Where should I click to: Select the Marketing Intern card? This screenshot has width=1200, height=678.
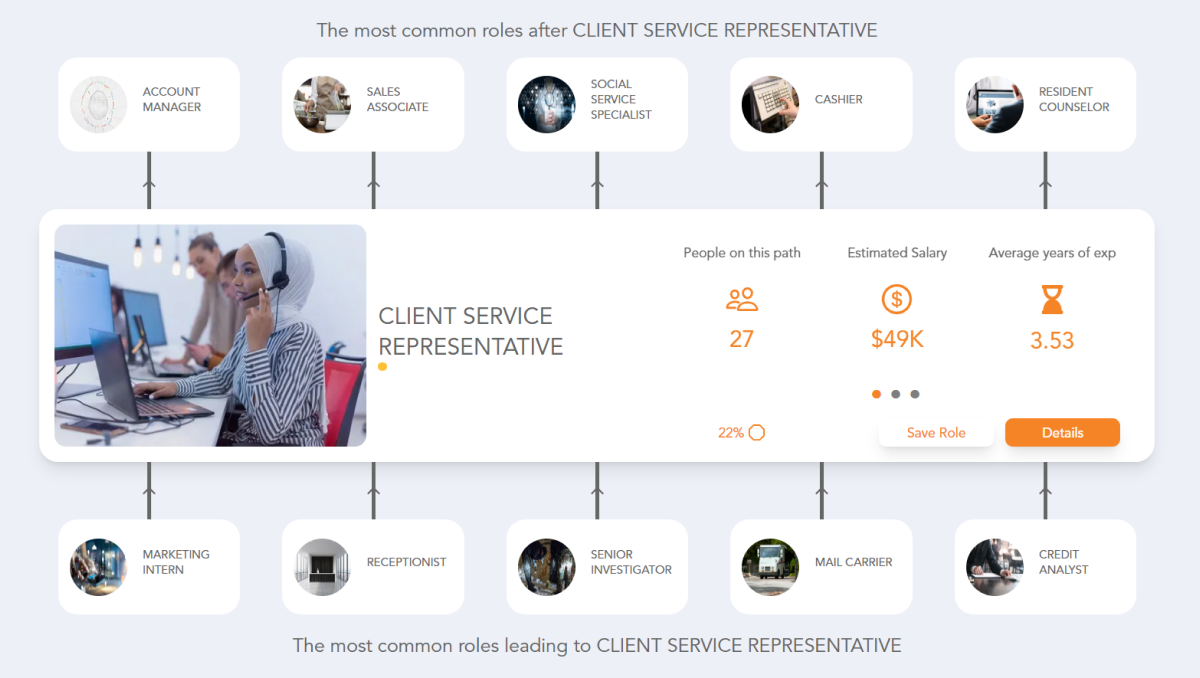click(x=148, y=567)
